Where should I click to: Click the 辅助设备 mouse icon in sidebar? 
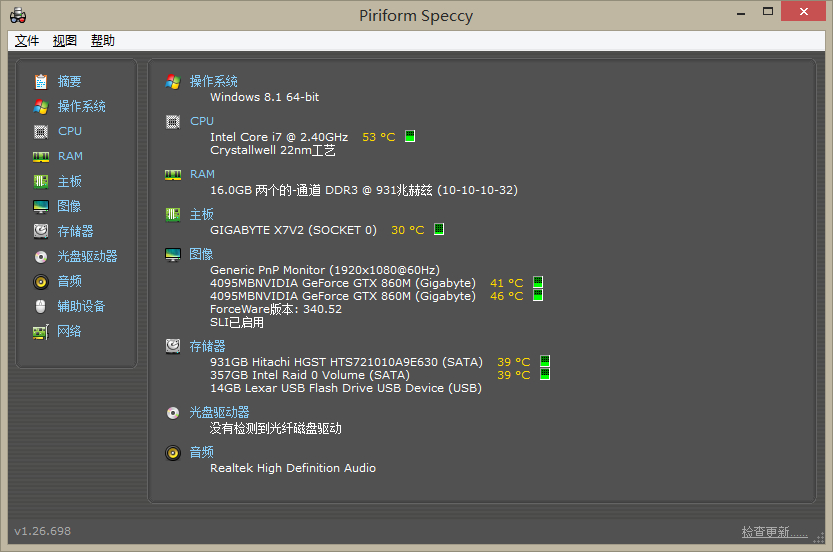pyautogui.click(x=41, y=307)
